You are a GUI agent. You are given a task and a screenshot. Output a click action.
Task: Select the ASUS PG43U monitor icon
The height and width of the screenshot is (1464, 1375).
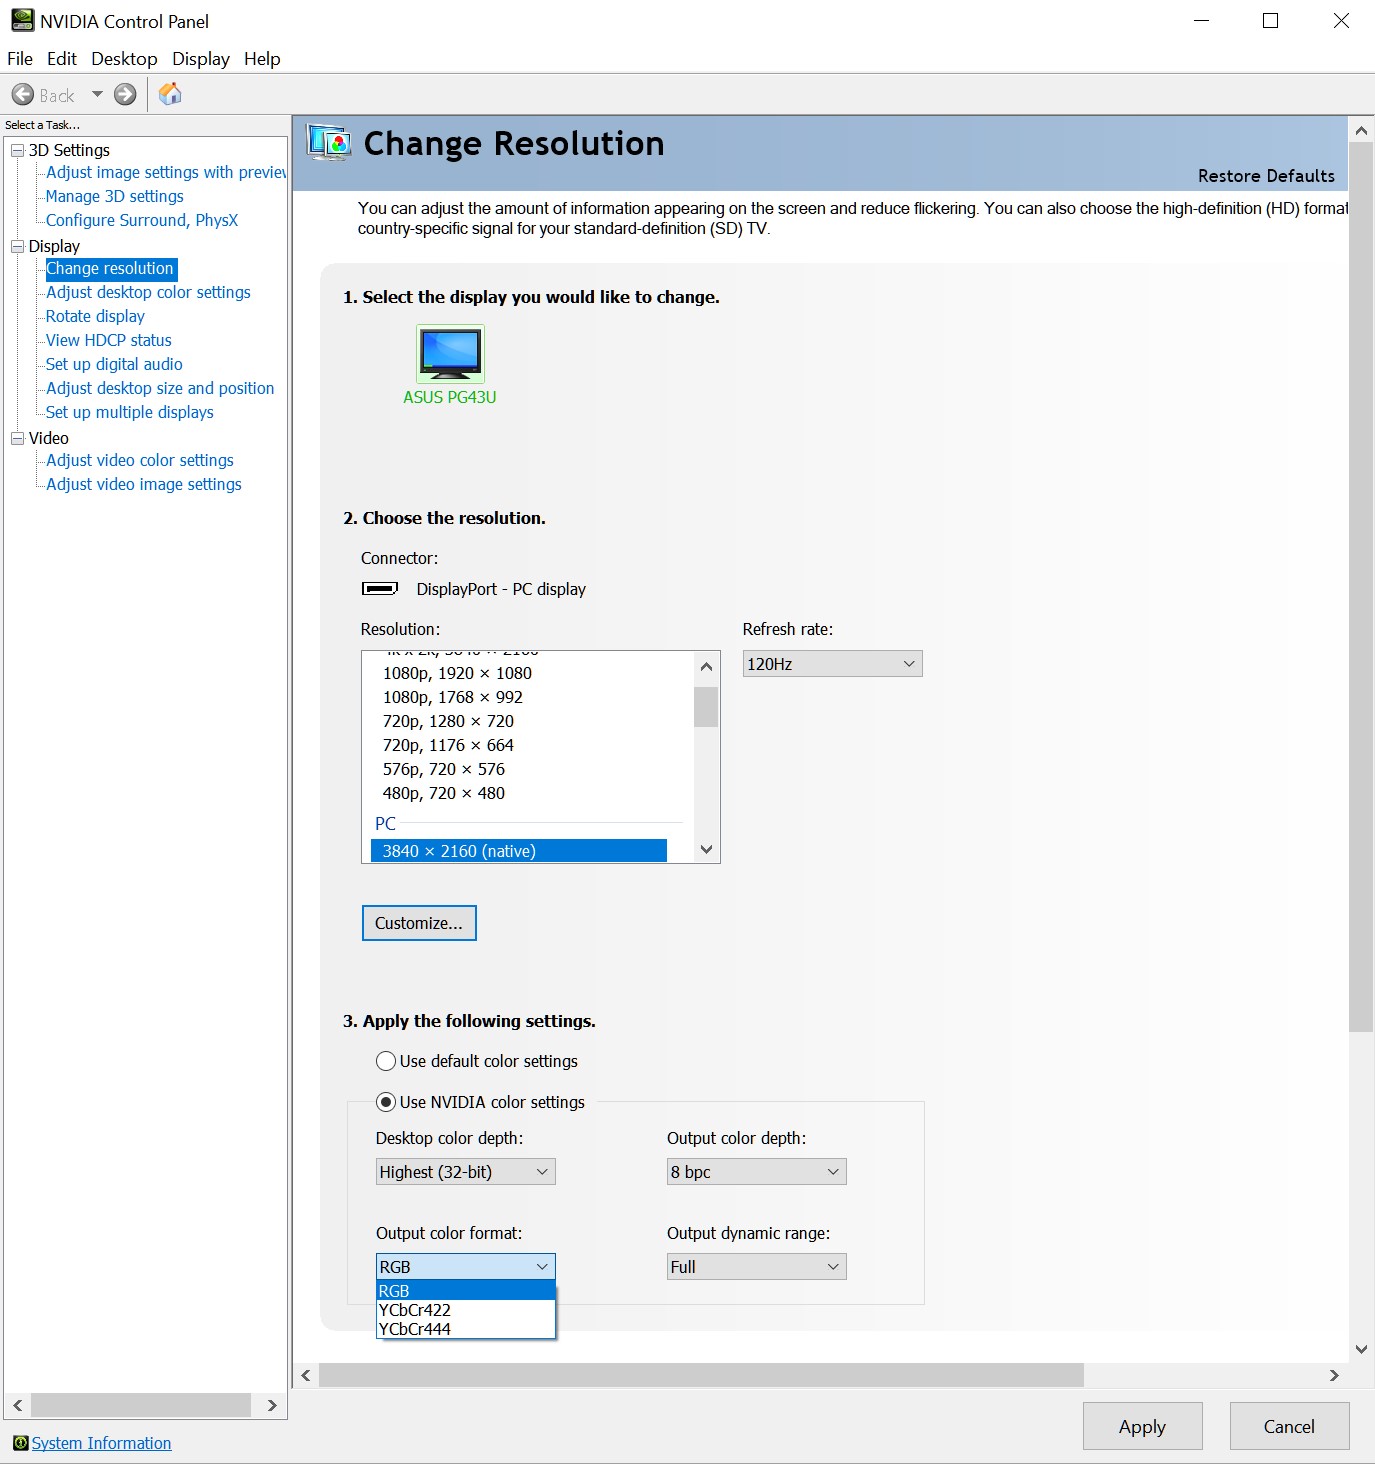(x=450, y=354)
